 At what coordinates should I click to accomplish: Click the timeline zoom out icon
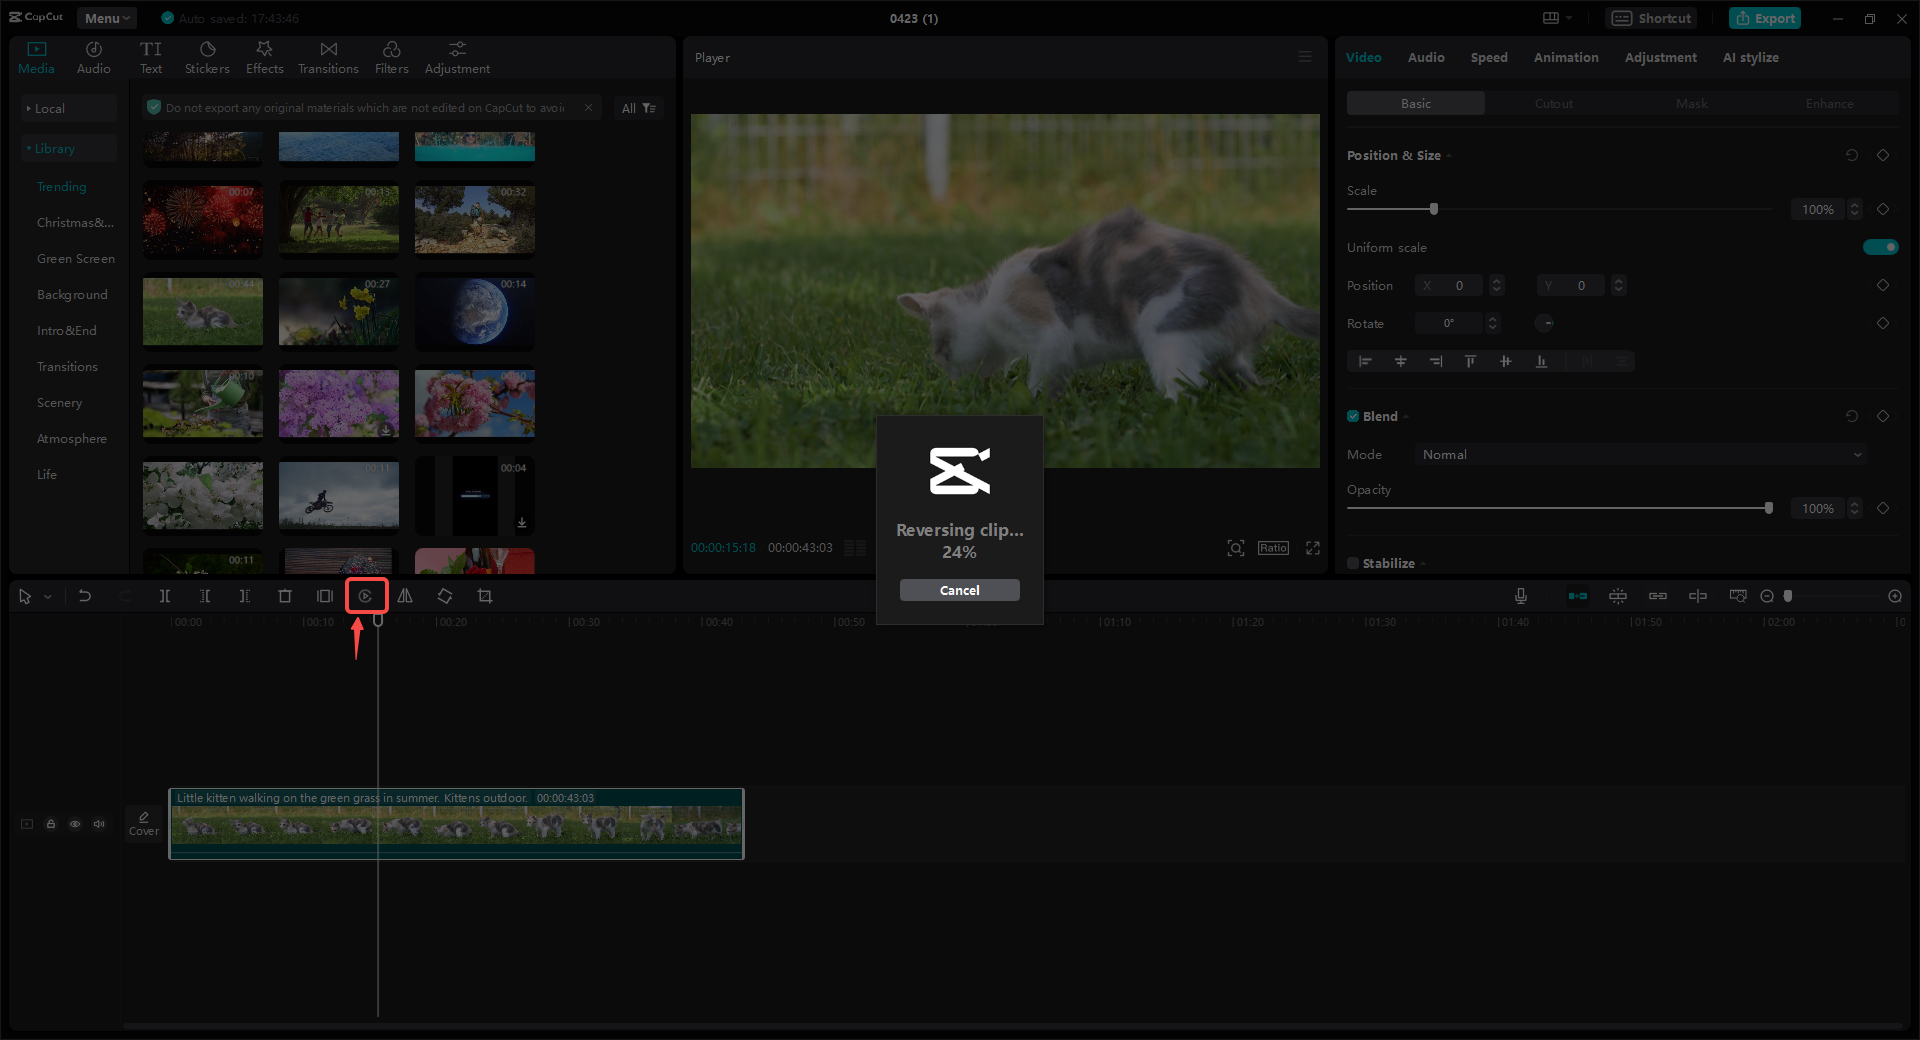click(x=1767, y=596)
